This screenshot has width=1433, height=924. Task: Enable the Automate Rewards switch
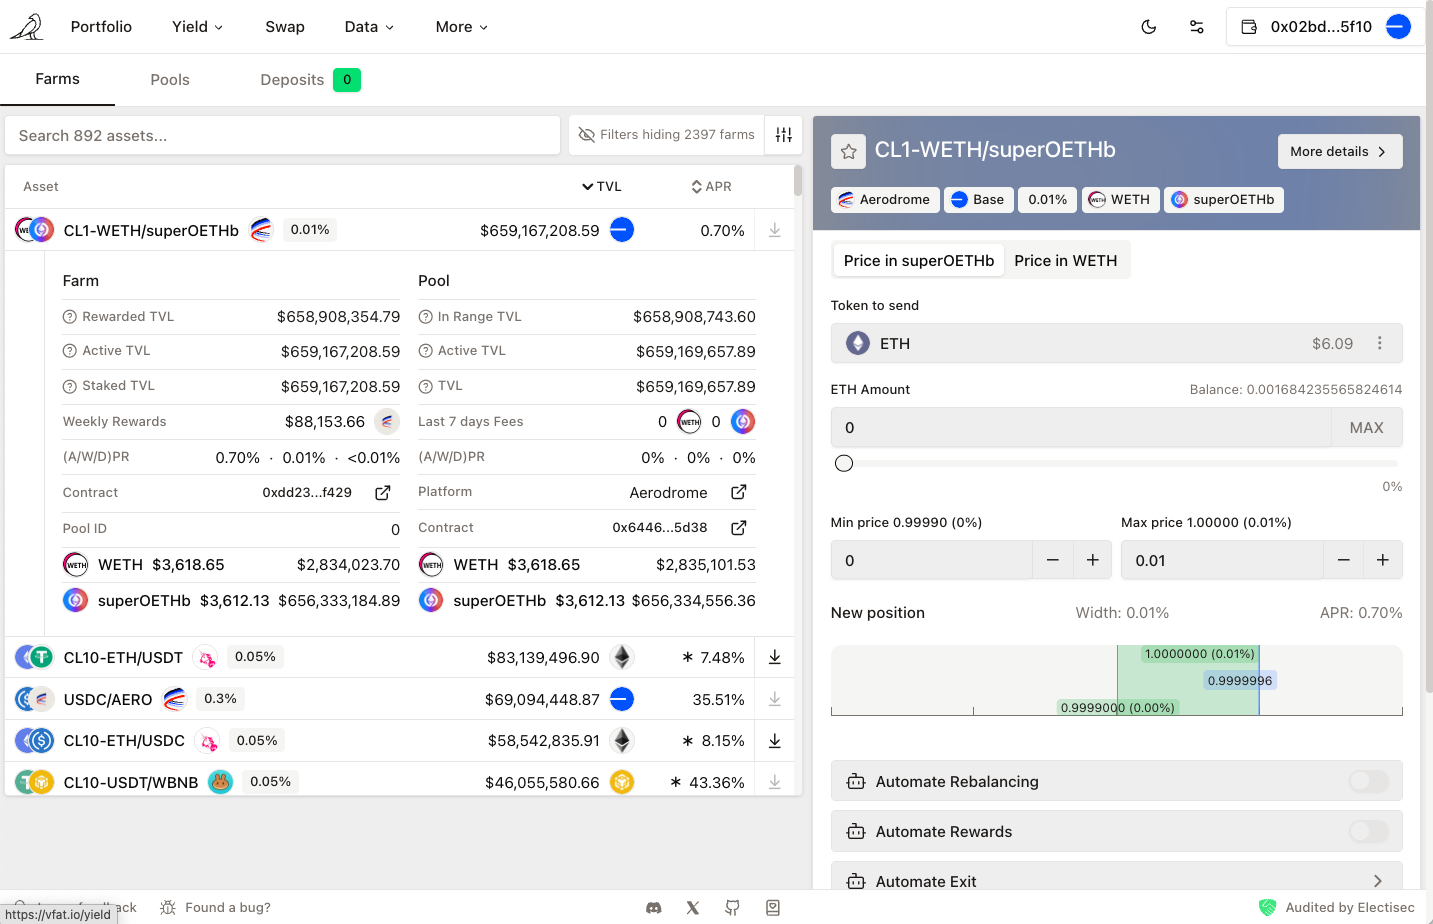click(1369, 831)
